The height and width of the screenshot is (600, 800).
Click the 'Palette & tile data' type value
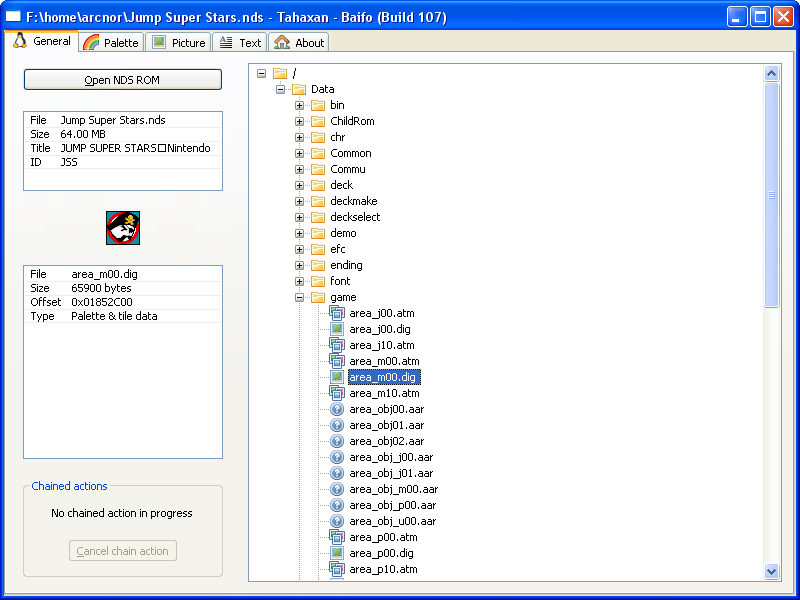coord(114,316)
